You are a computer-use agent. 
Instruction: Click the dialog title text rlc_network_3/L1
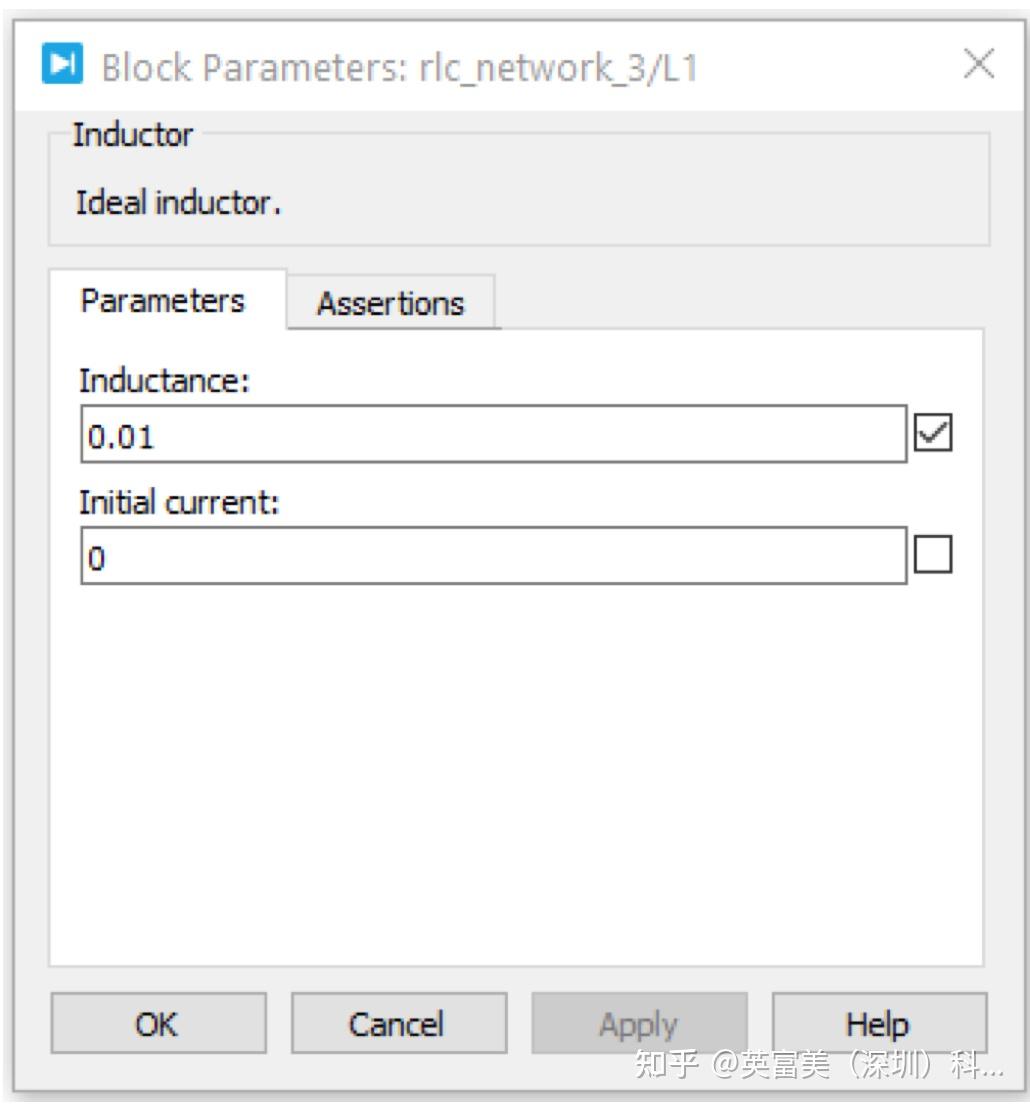point(399,67)
